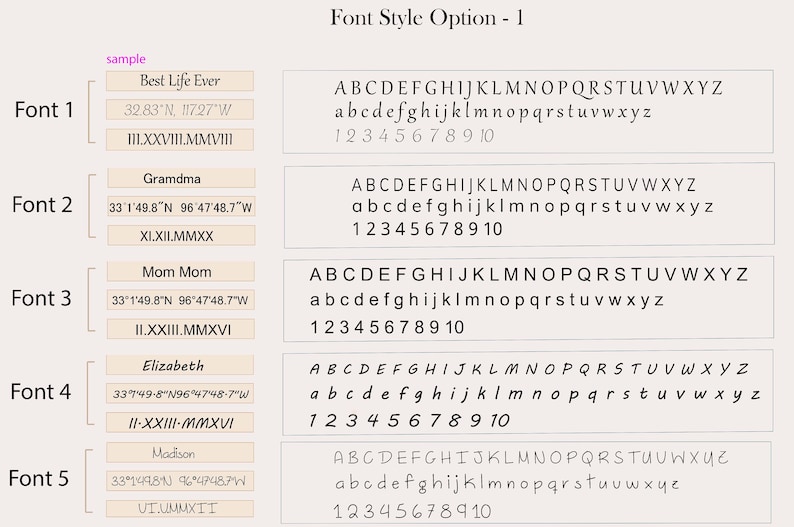The height and width of the screenshot is (527, 794).
Task: Click the 'Madison' sample box
Action: pyautogui.click(x=180, y=453)
